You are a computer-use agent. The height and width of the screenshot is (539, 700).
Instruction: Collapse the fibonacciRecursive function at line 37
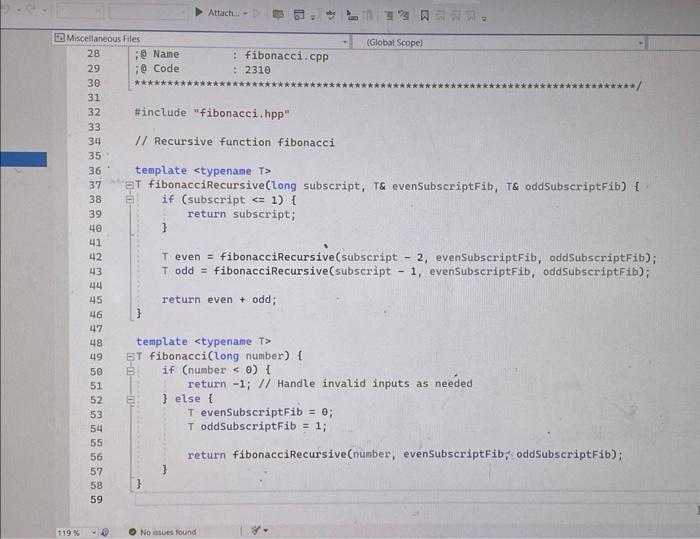point(129,185)
